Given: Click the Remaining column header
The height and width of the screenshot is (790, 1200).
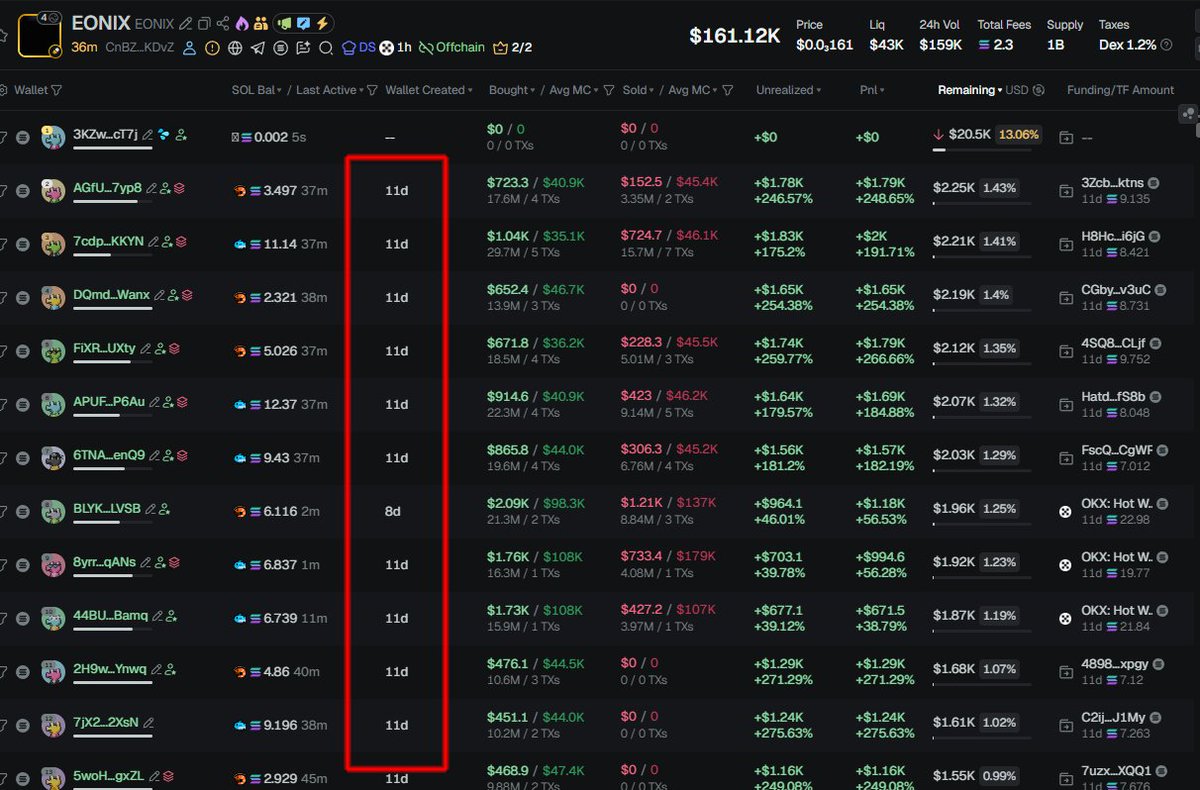Looking at the screenshot, I should [x=969, y=90].
